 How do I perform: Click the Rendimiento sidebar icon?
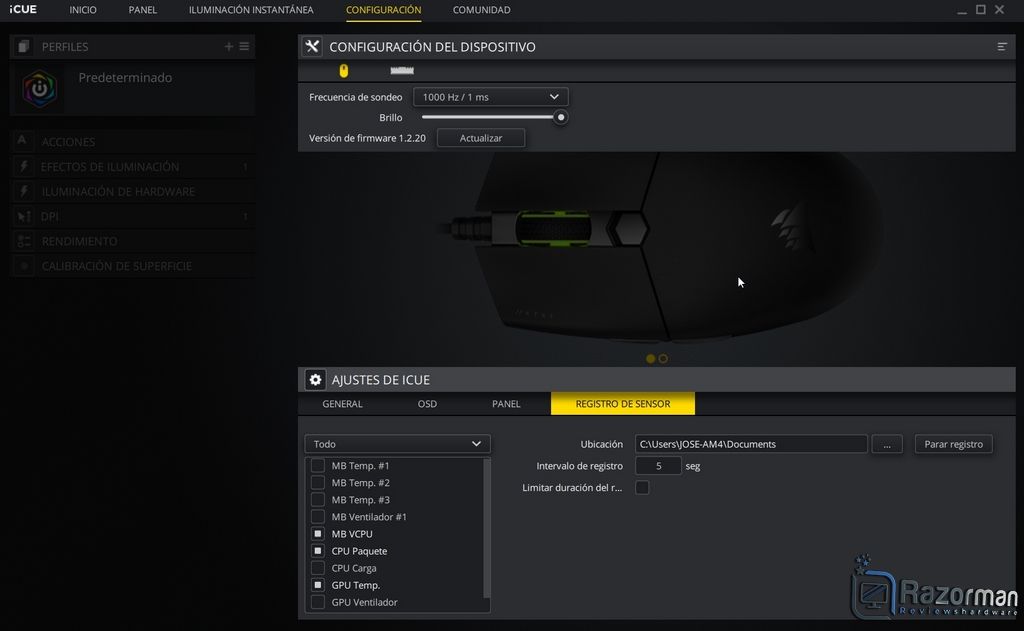[x=24, y=241]
